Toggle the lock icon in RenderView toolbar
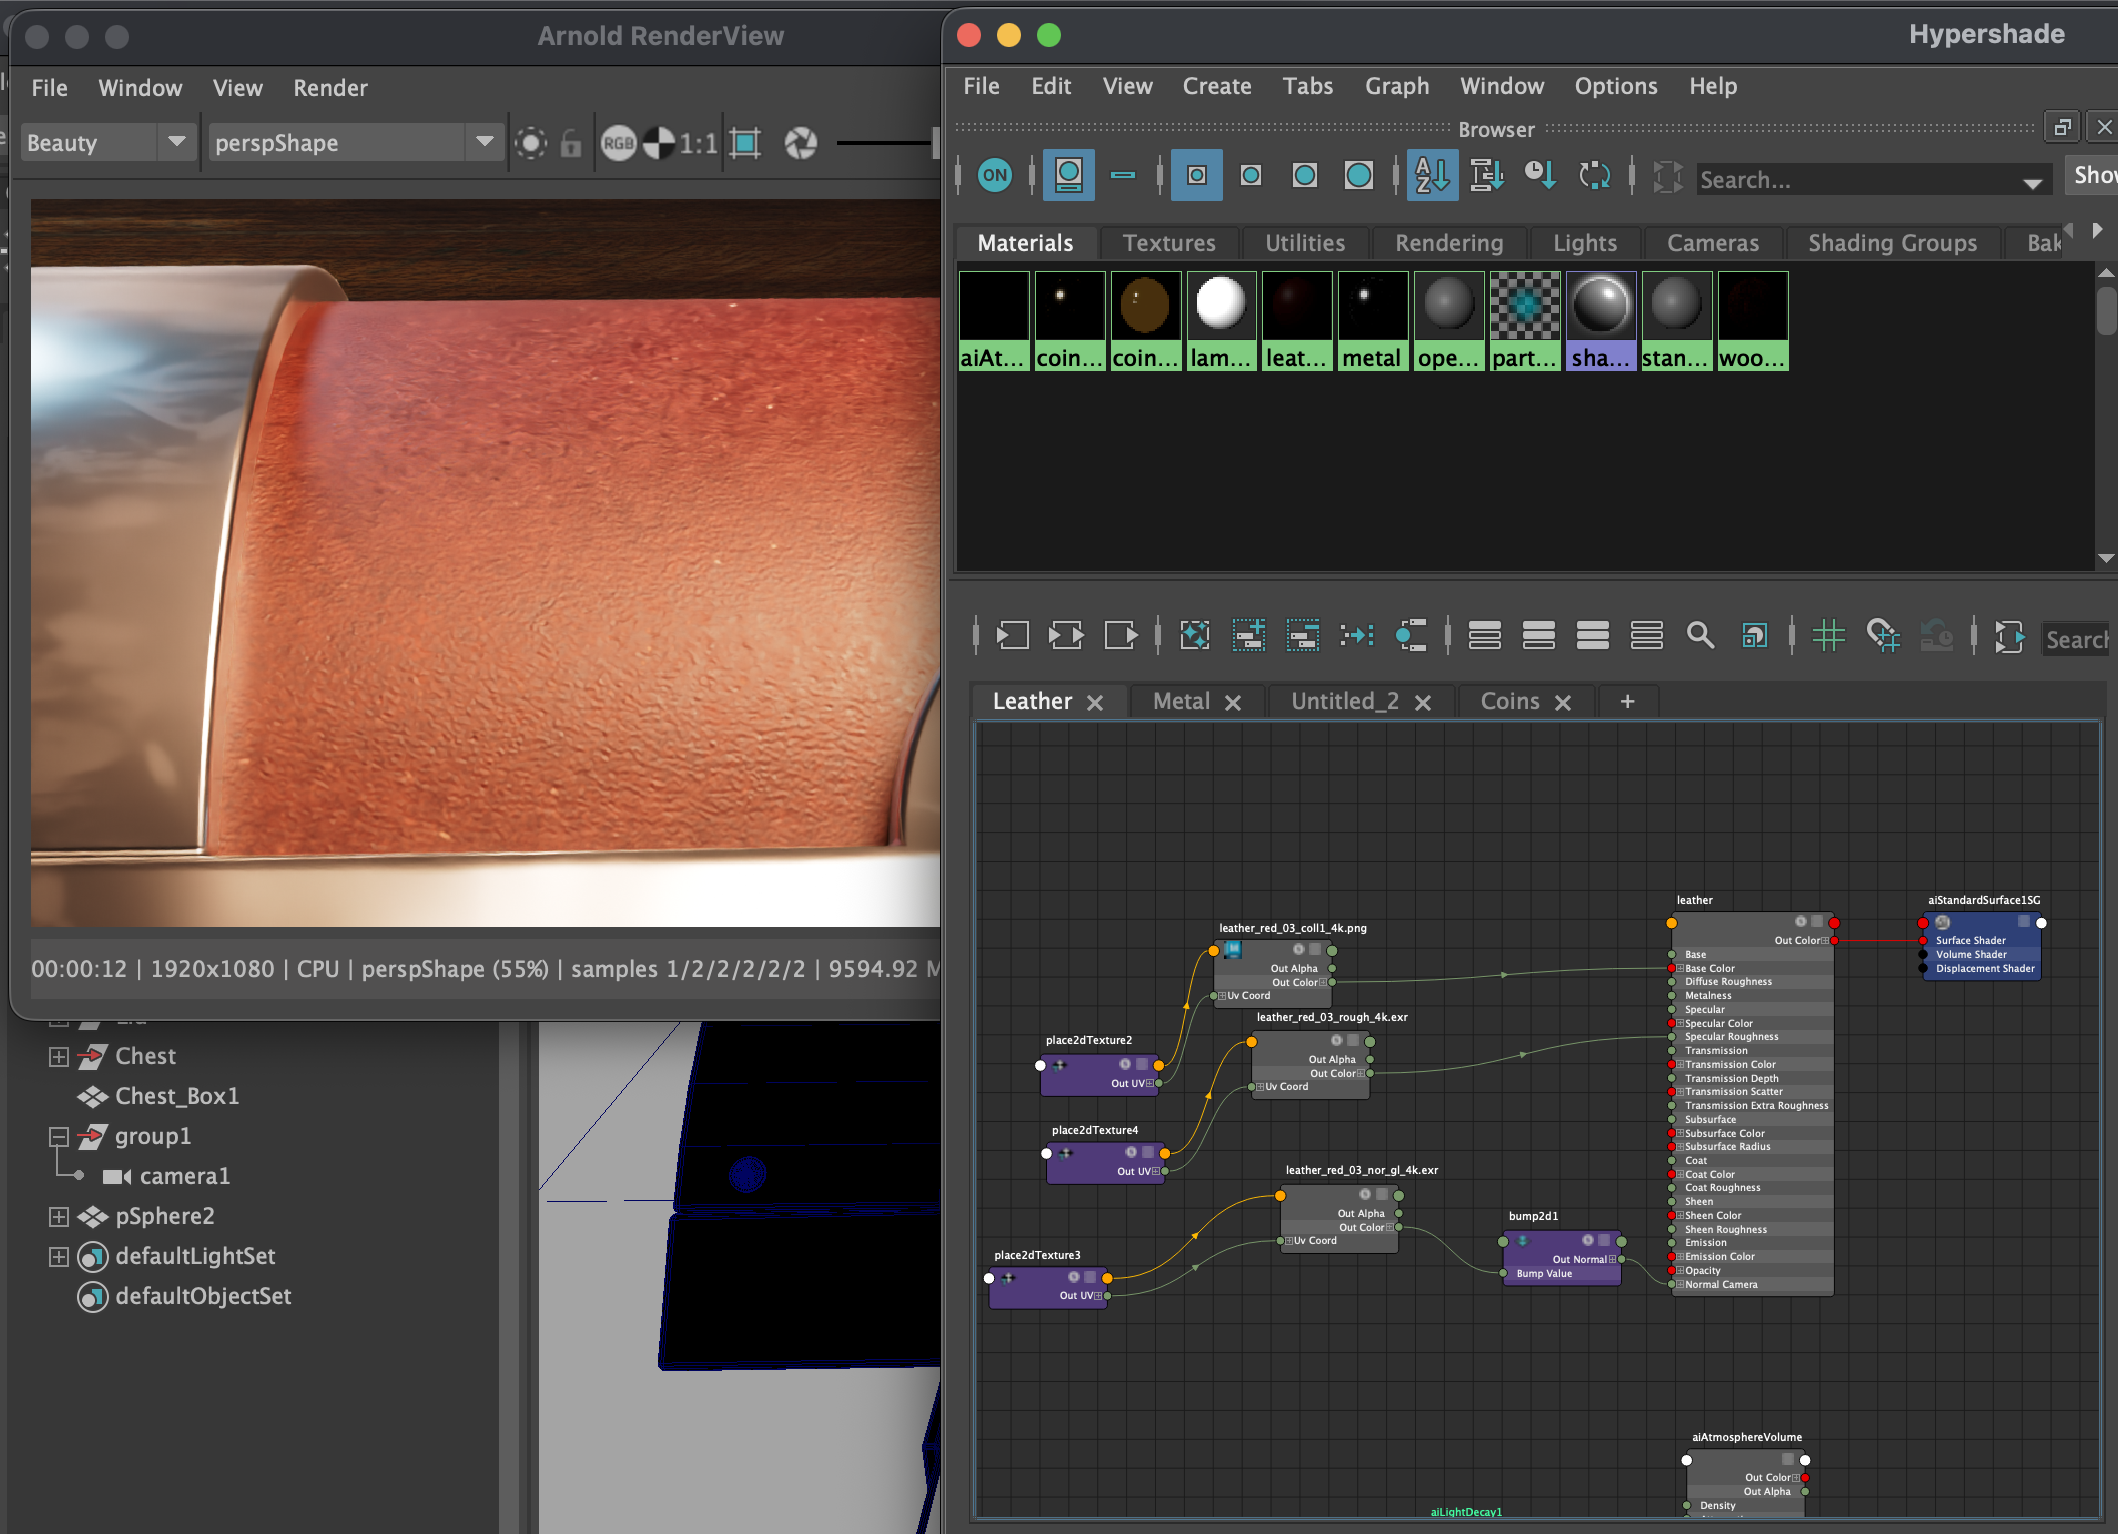The width and height of the screenshot is (2118, 1534). 571,144
